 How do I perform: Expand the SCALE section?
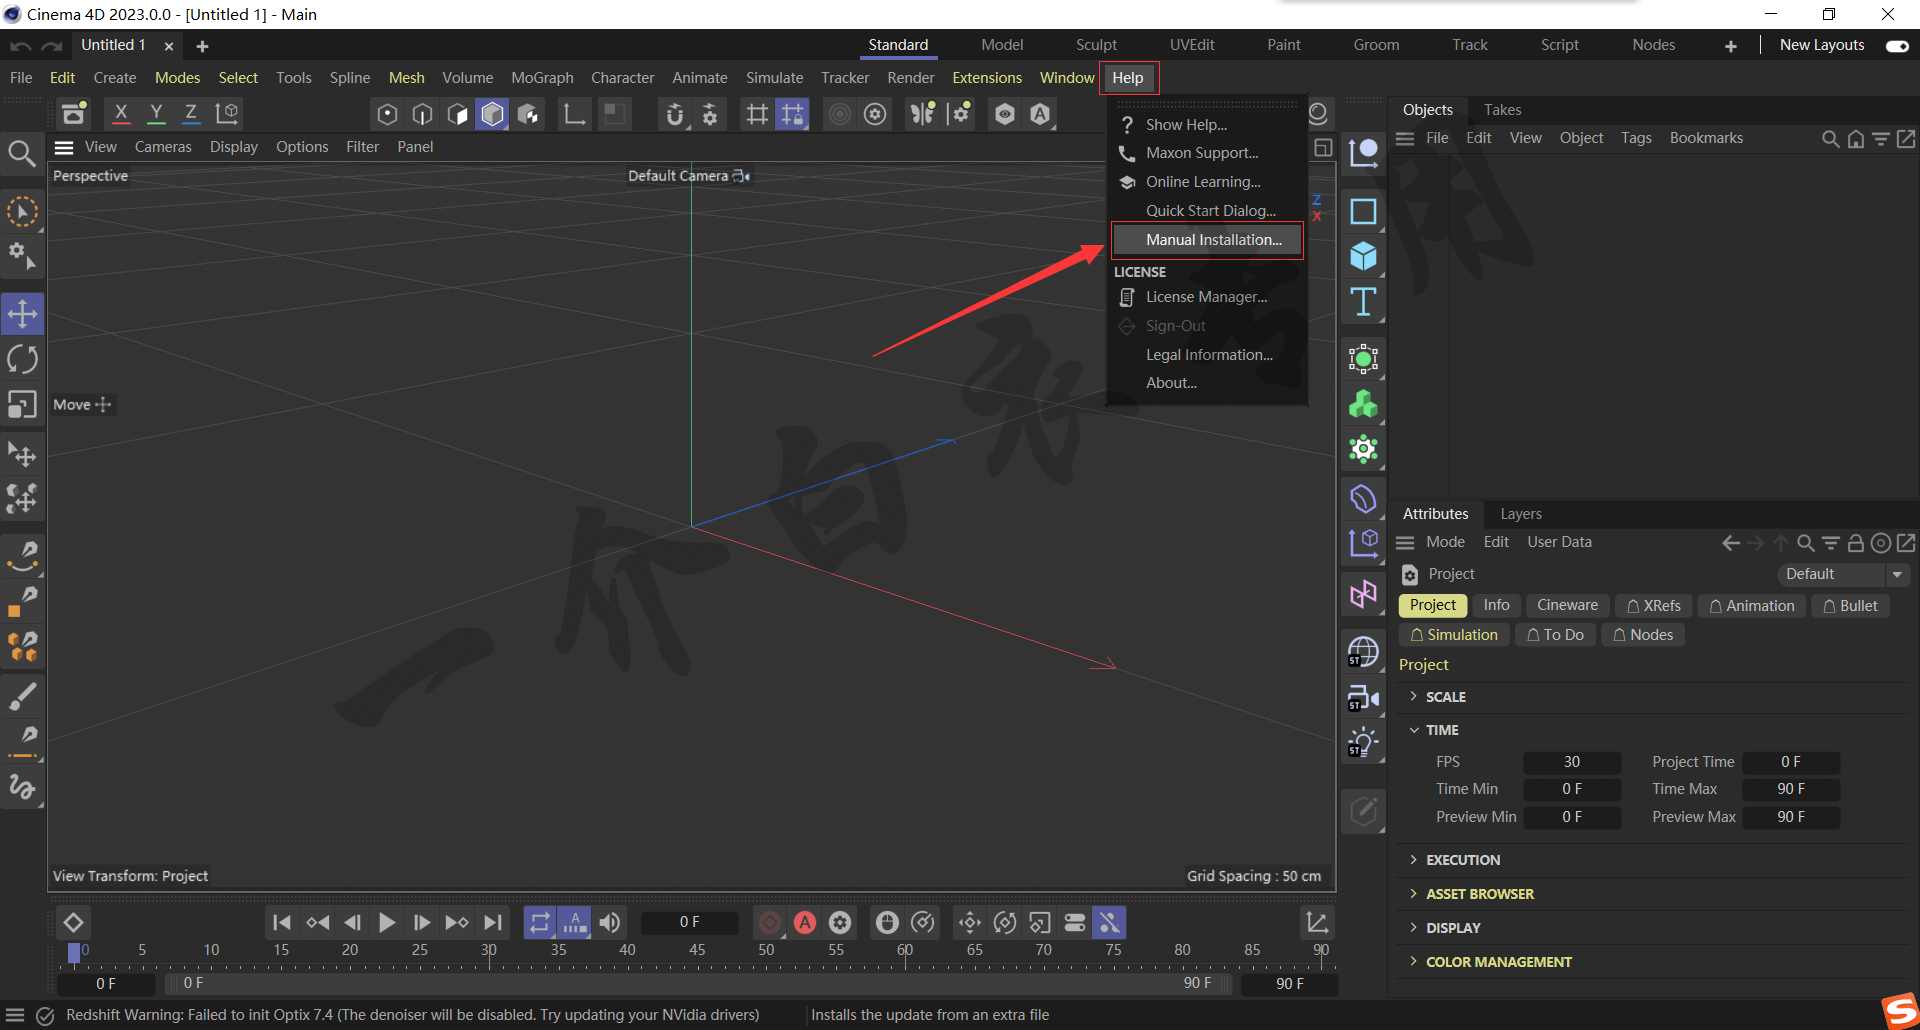point(1445,697)
